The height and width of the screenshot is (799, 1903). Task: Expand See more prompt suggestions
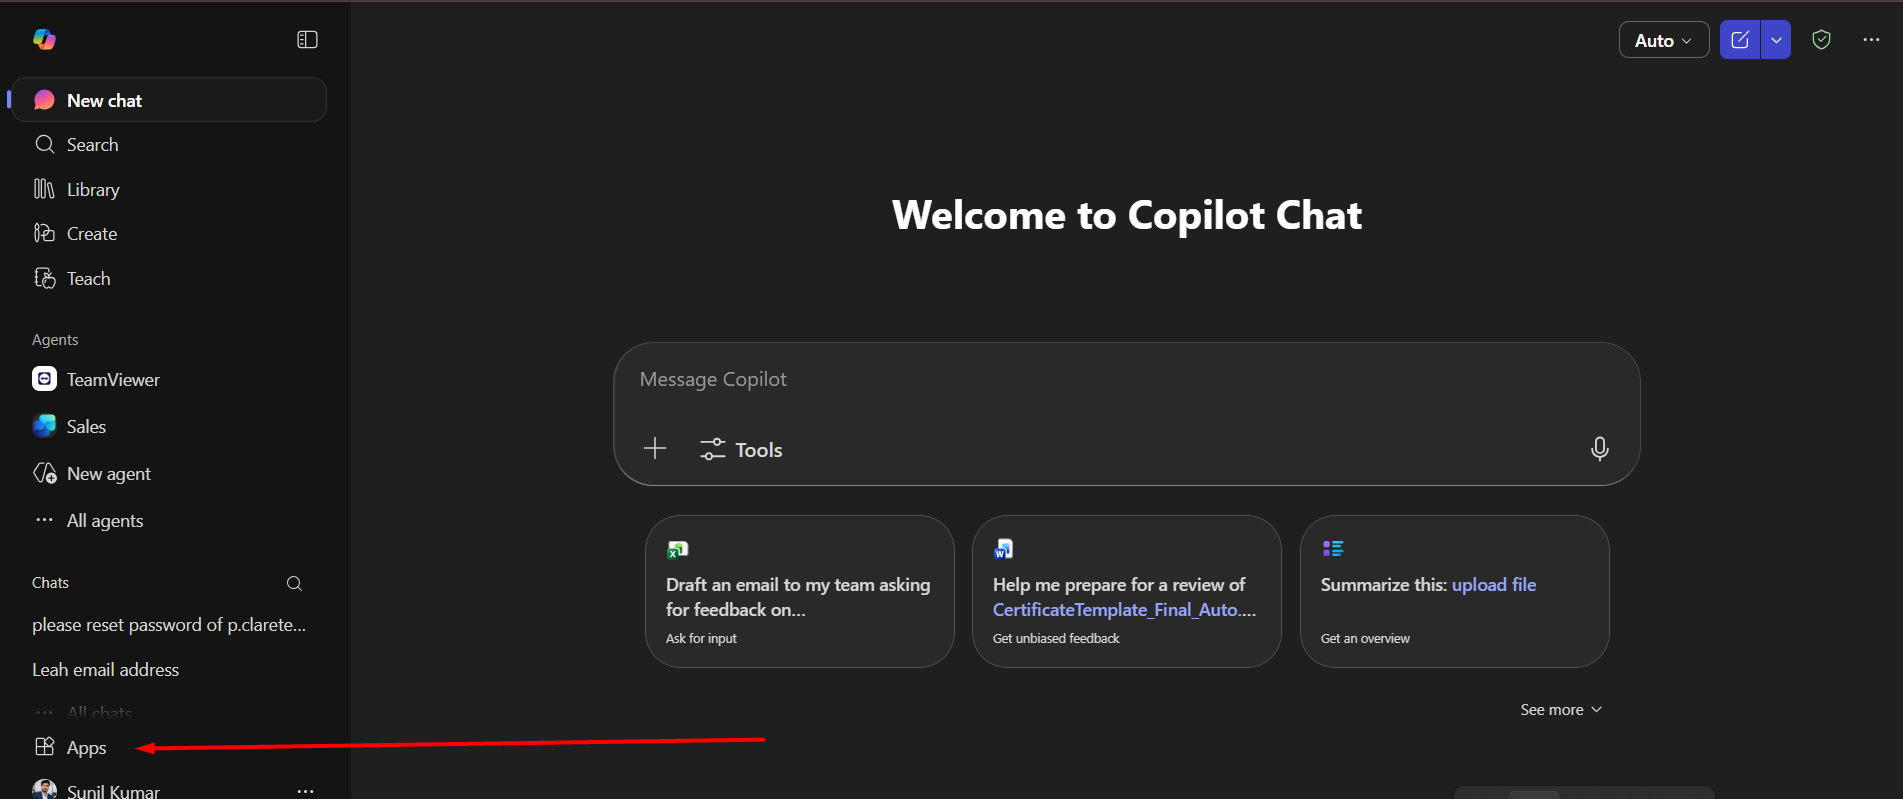tap(1560, 710)
